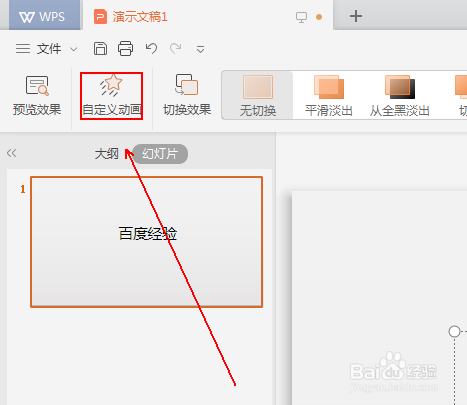Save the presentation with the save icon
The width and height of the screenshot is (467, 405).
click(x=100, y=49)
